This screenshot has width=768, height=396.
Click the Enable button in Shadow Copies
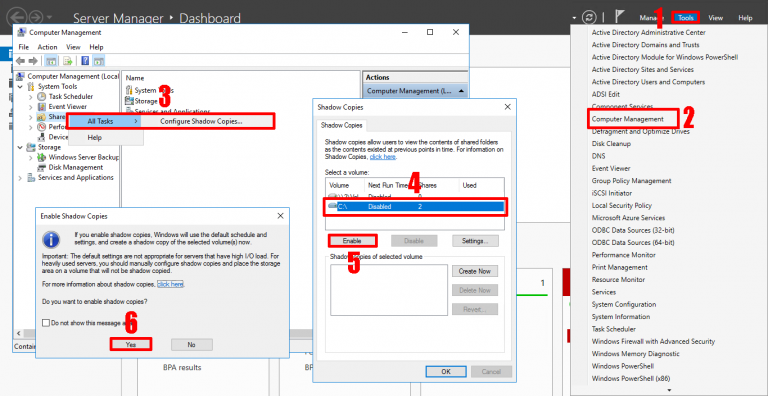tap(352, 241)
